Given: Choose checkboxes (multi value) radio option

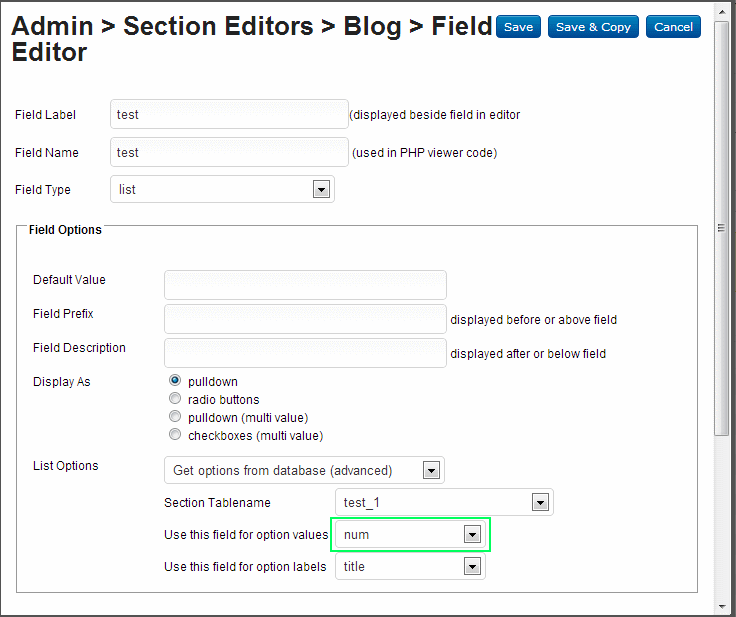Looking at the screenshot, I should point(176,435).
